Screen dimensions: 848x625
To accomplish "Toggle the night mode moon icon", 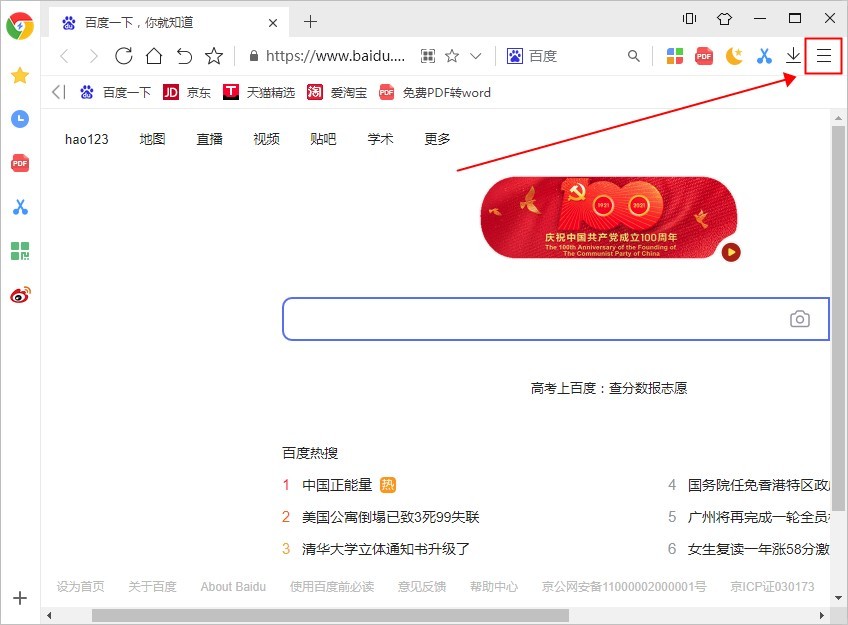I will click(734, 56).
